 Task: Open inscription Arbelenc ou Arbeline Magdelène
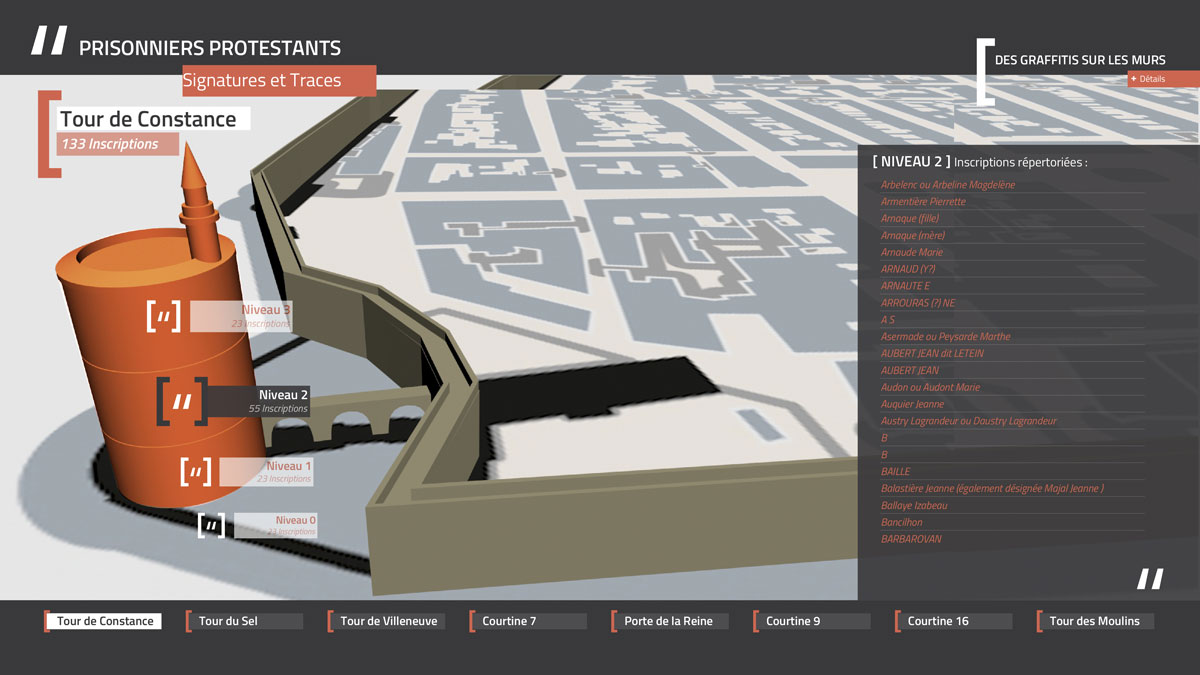tap(948, 185)
